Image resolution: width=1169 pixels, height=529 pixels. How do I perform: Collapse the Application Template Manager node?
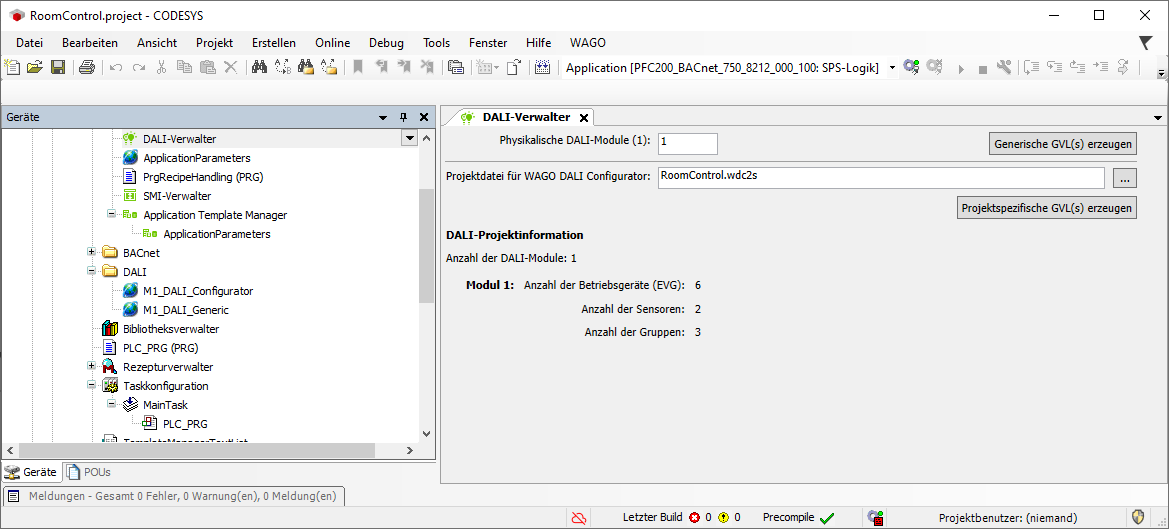tap(112, 215)
